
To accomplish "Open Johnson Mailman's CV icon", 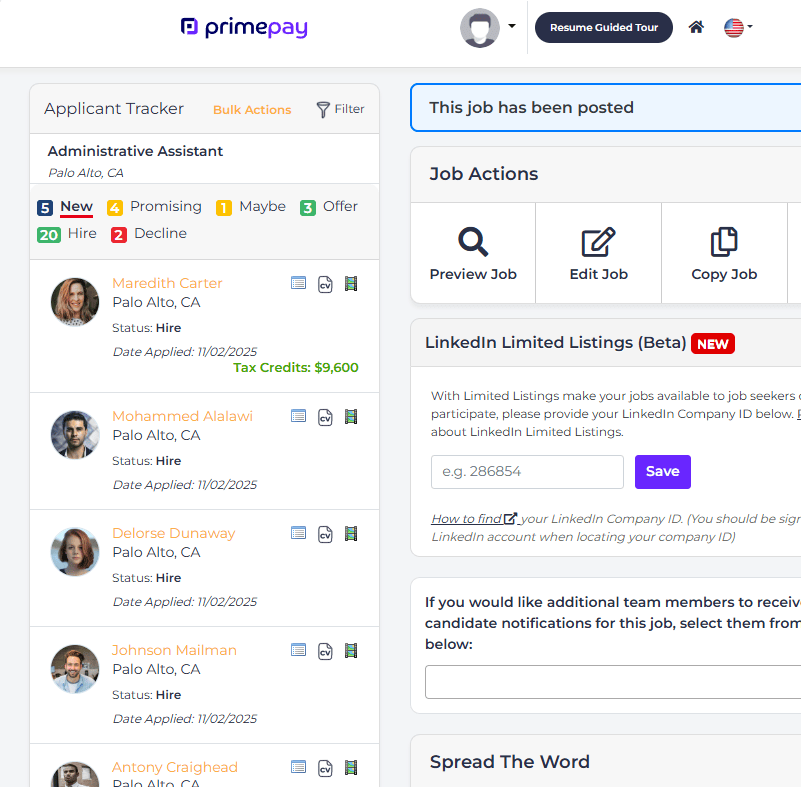I will point(324,651).
